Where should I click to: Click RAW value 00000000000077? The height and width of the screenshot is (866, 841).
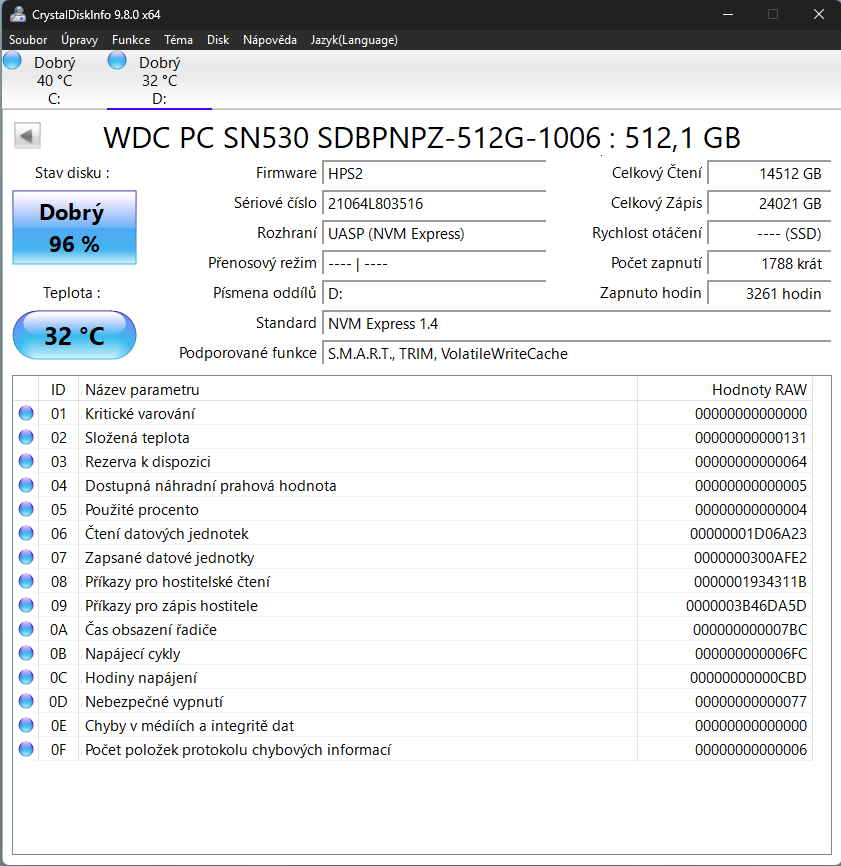coord(751,702)
